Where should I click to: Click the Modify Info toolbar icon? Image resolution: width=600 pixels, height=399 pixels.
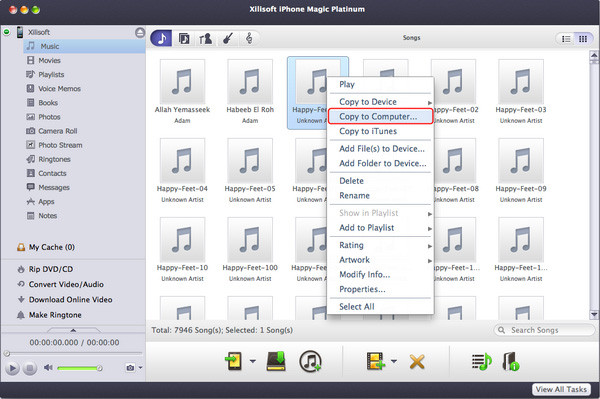point(510,362)
